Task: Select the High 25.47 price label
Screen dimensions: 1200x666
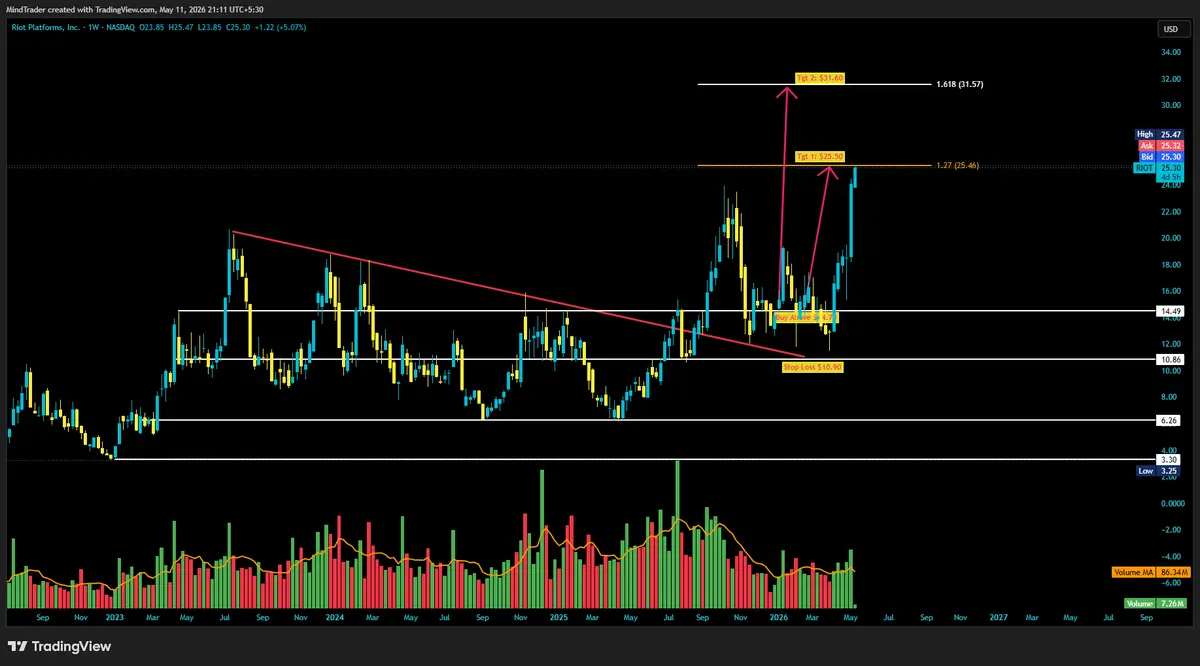Action: click(1160, 134)
